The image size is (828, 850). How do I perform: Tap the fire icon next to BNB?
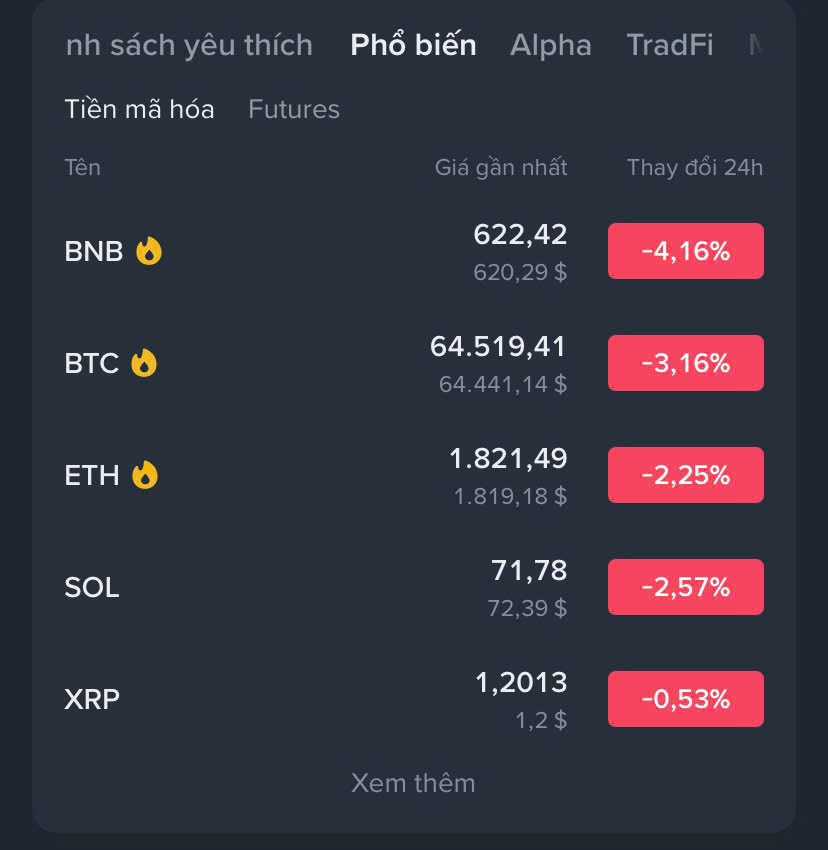pyautogui.click(x=149, y=251)
